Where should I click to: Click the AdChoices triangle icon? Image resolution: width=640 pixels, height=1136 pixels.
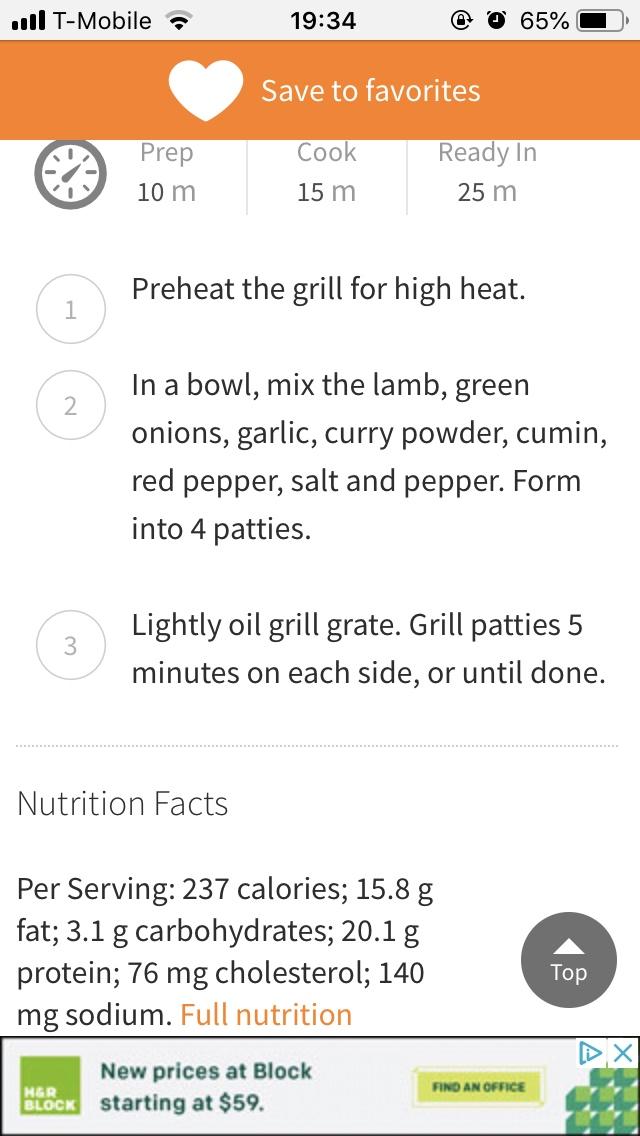coord(592,1053)
